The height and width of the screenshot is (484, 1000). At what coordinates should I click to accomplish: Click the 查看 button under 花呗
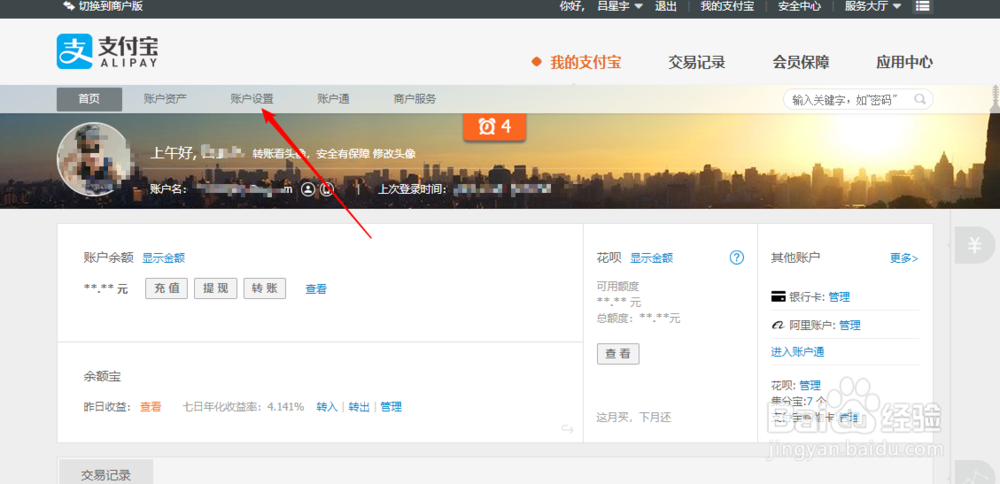coord(618,354)
